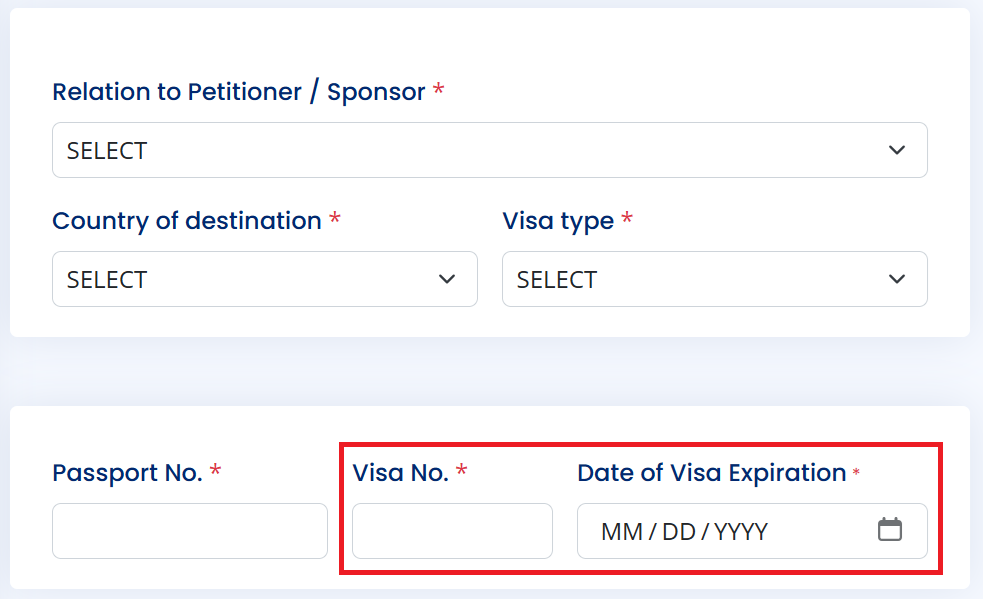Focus the Passport No. text field

pyautogui.click(x=190, y=531)
